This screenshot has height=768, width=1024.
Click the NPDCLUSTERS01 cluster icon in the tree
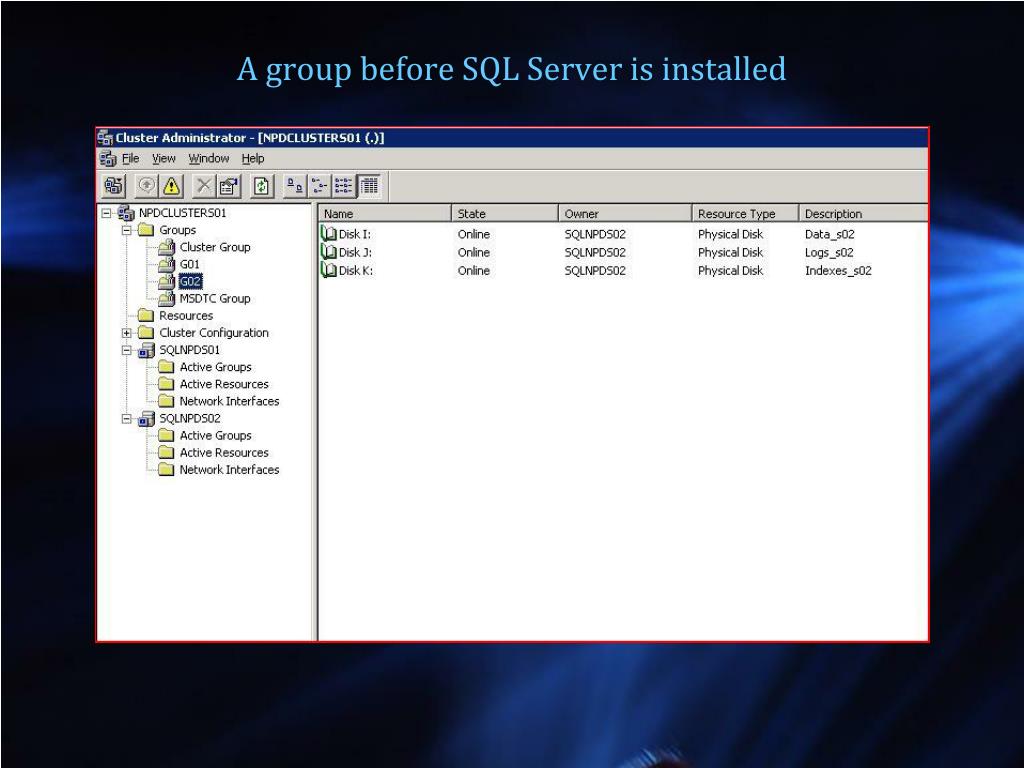coord(126,213)
